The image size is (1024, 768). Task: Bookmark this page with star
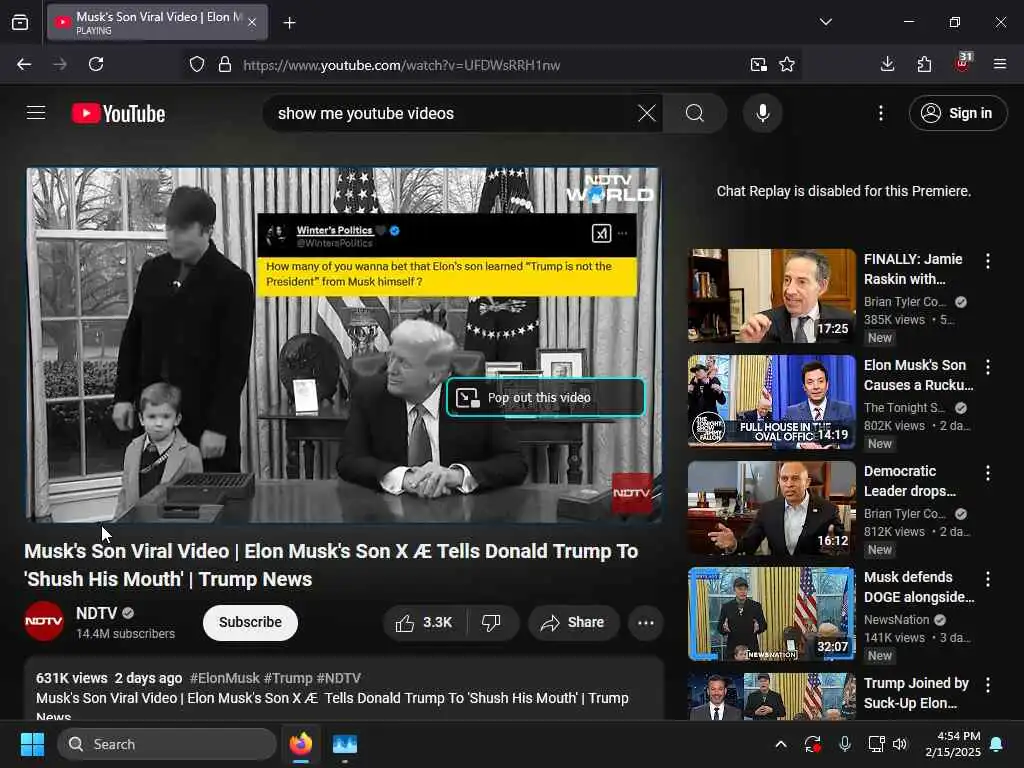pos(787,65)
